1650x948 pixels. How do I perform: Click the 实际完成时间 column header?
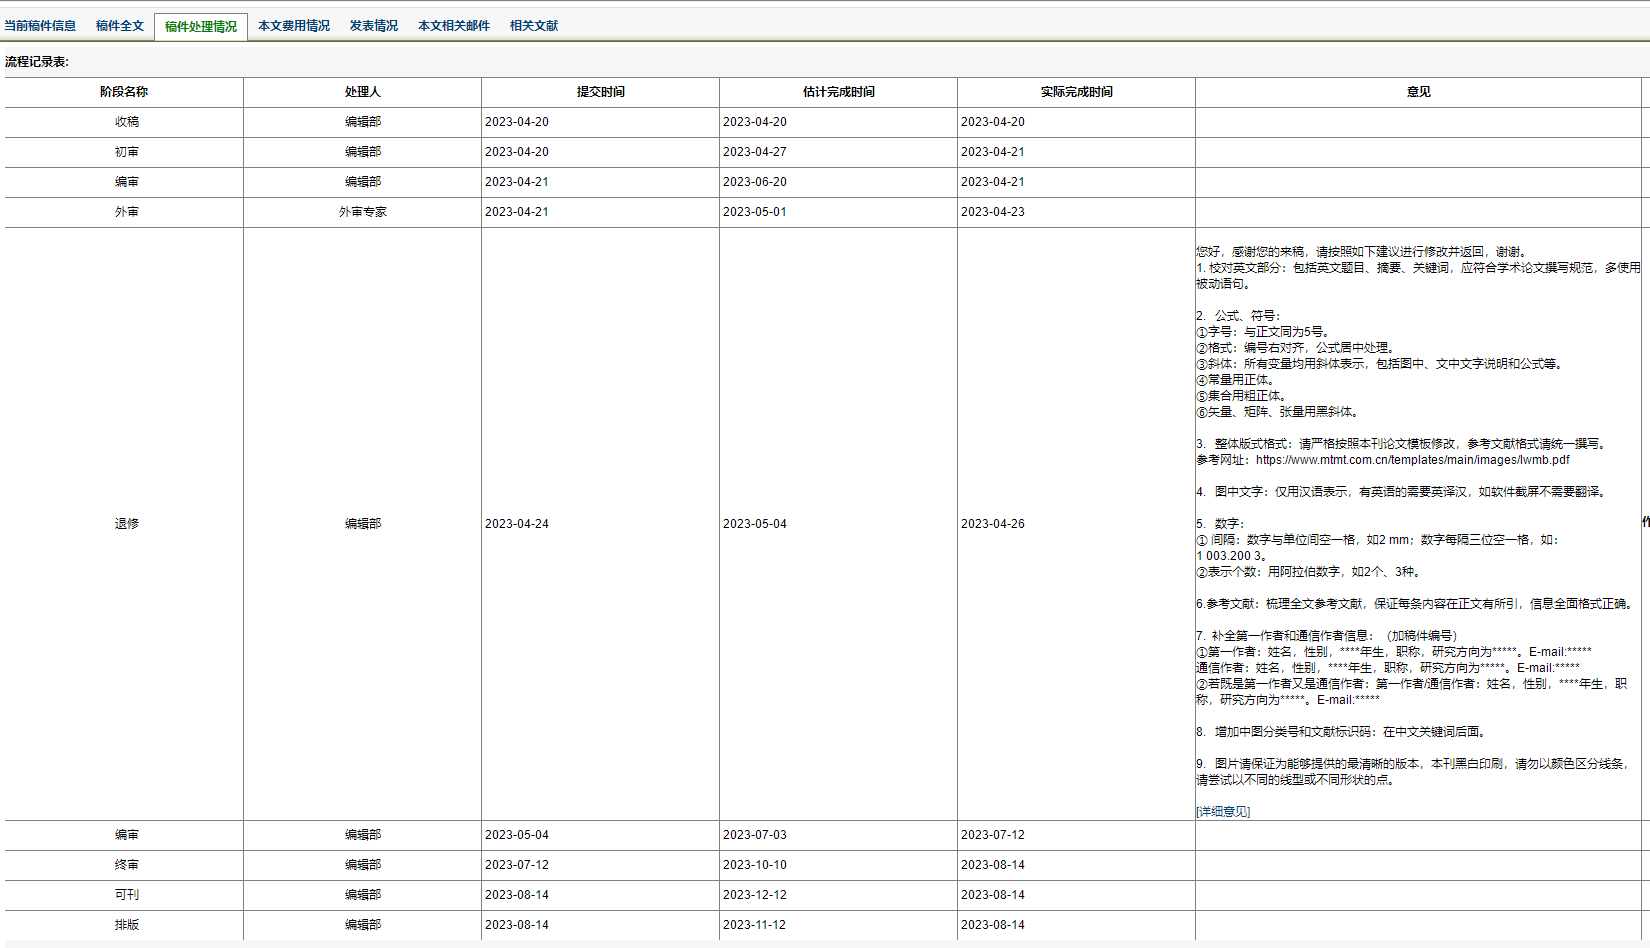coord(1076,92)
